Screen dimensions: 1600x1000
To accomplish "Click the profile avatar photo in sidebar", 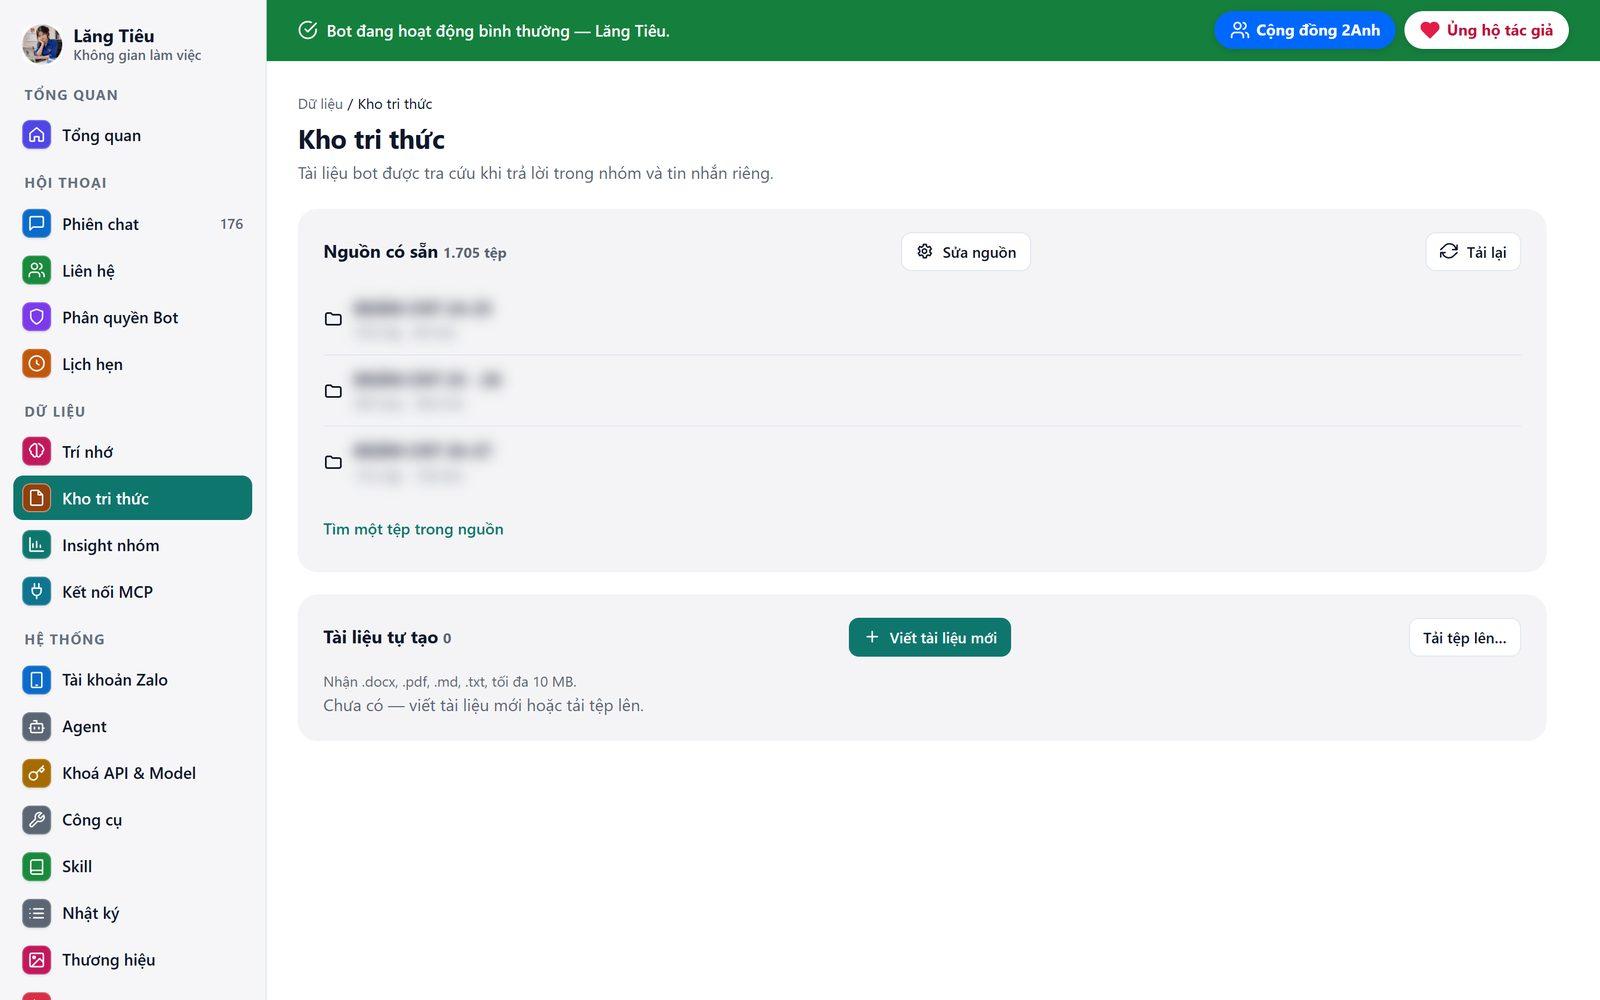I will tap(42, 44).
